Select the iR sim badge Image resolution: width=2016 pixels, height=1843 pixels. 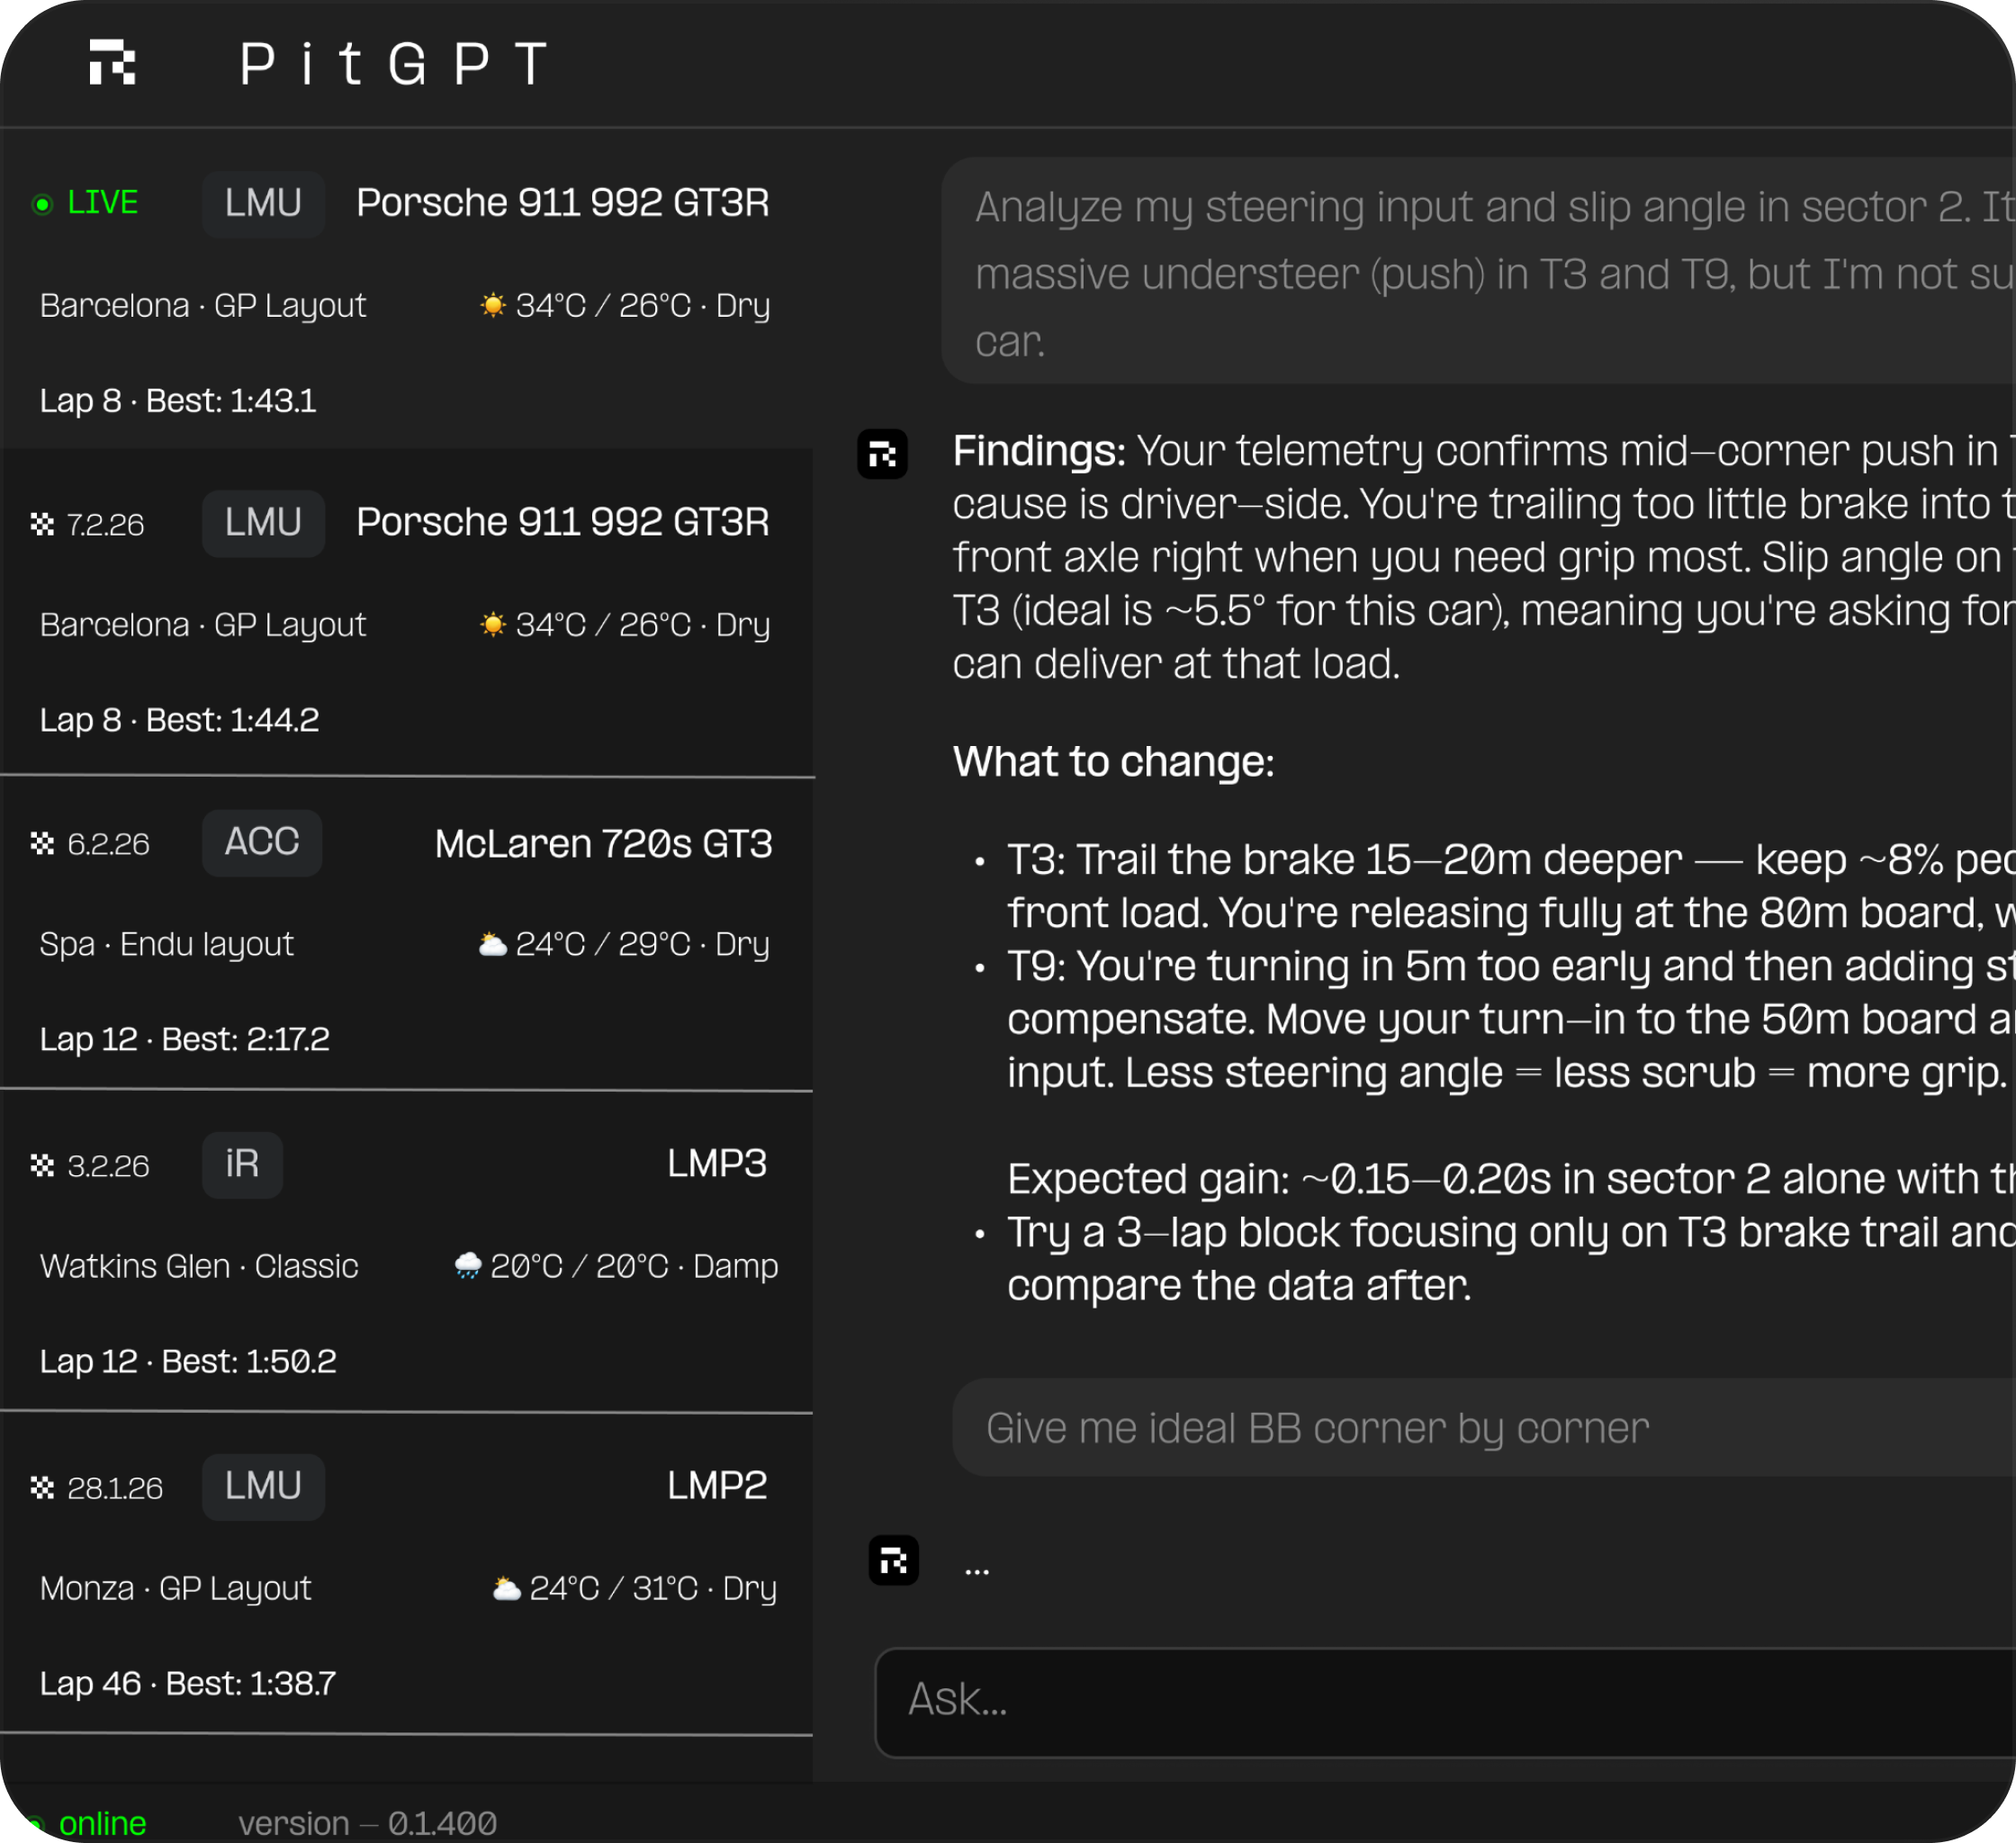[242, 1165]
